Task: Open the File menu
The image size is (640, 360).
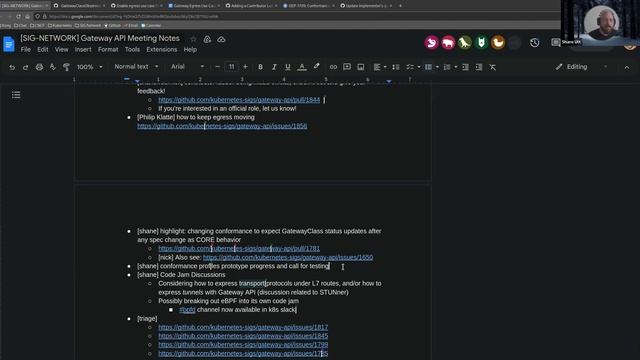Action: (26, 49)
